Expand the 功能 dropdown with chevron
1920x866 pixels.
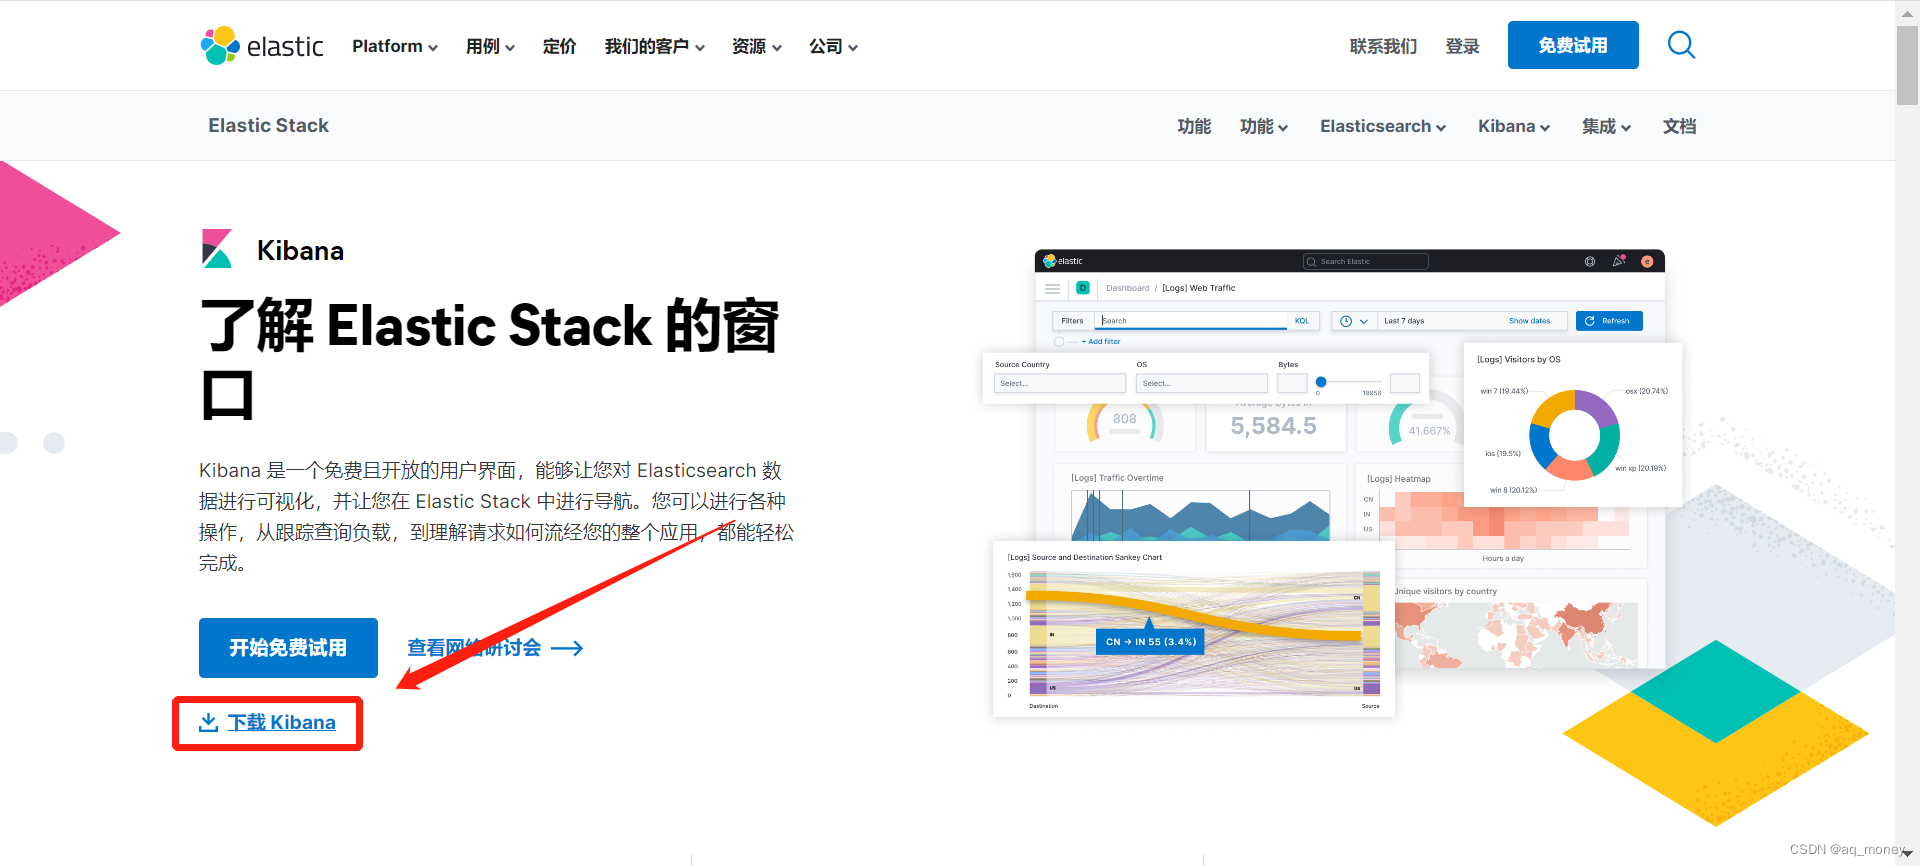pyautogui.click(x=1264, y=126)
